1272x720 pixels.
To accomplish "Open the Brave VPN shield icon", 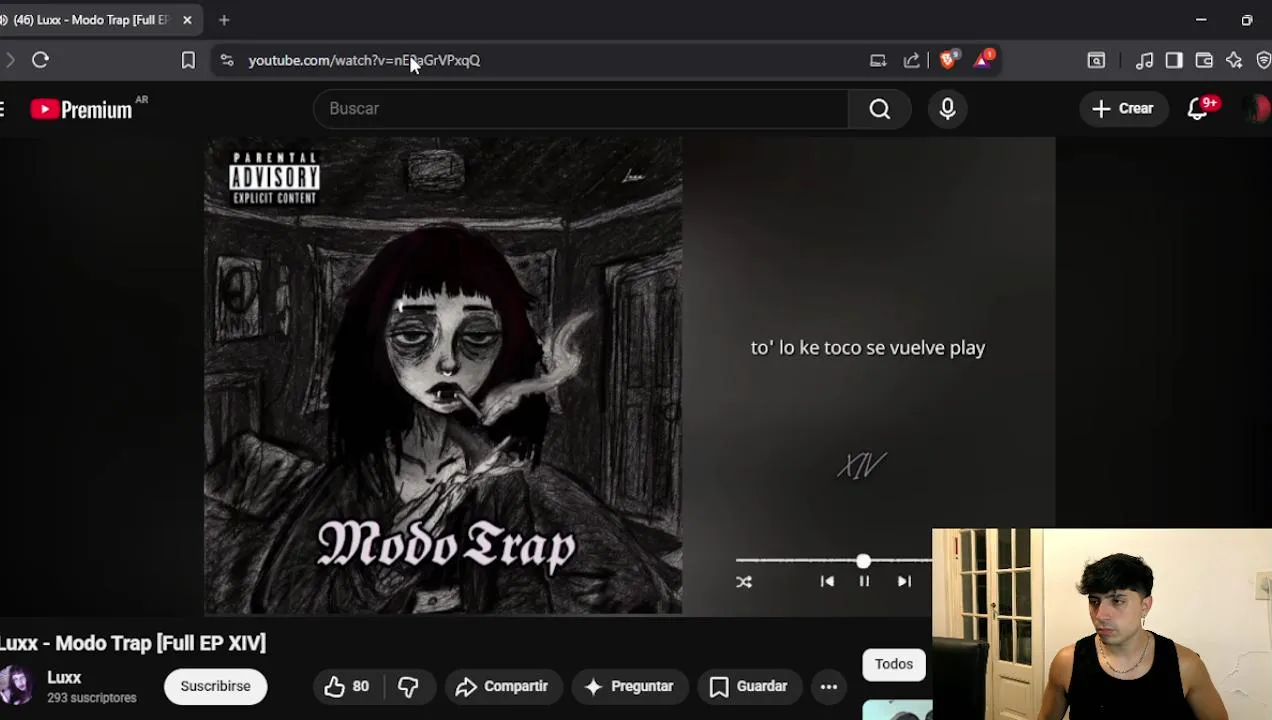I will click(1263, 60).
